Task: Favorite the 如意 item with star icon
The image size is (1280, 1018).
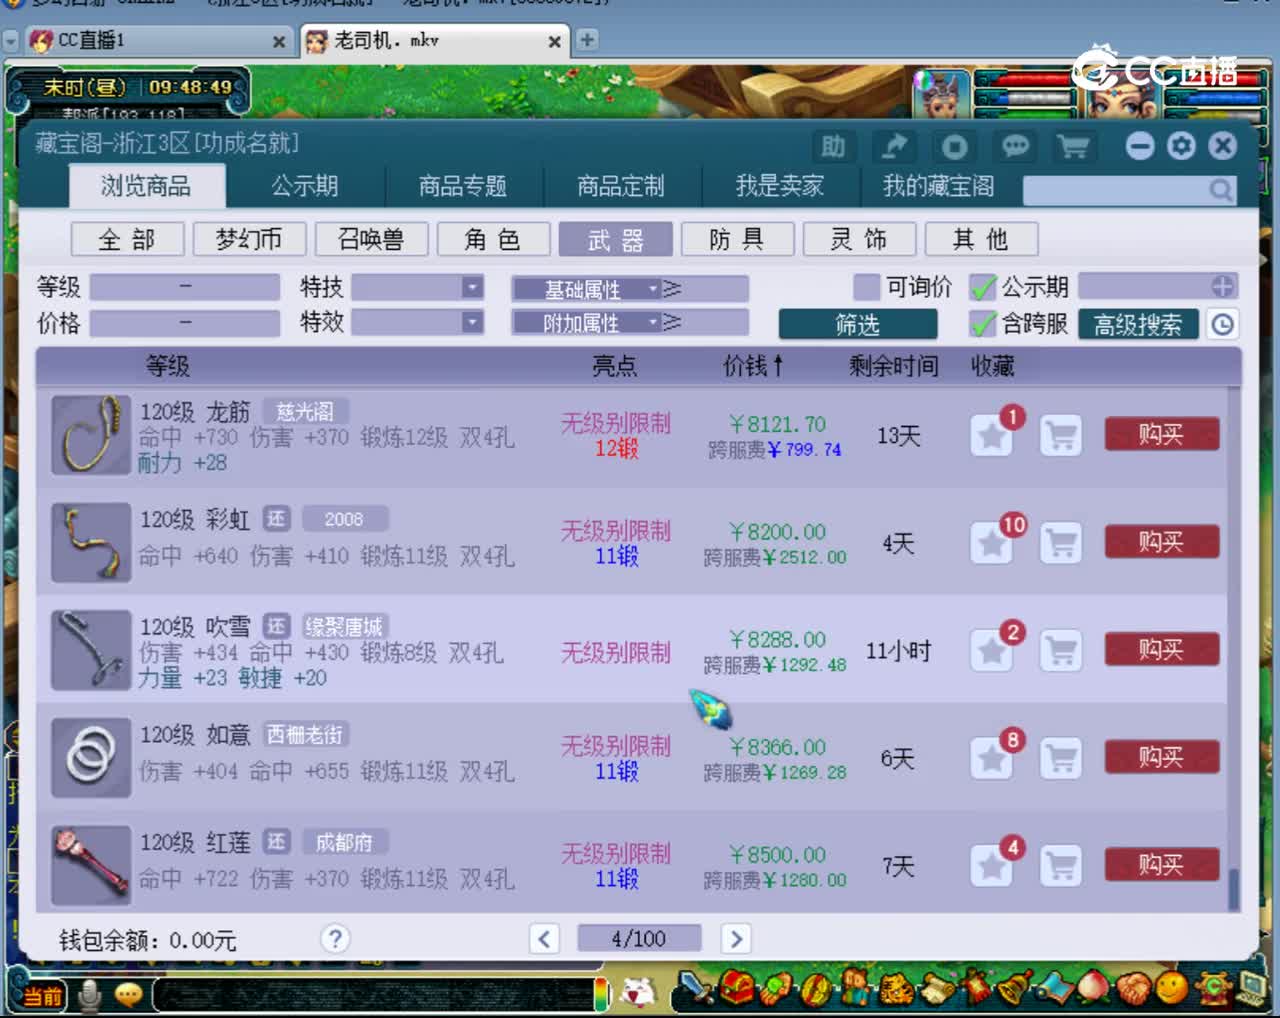Action: point(991,759)
